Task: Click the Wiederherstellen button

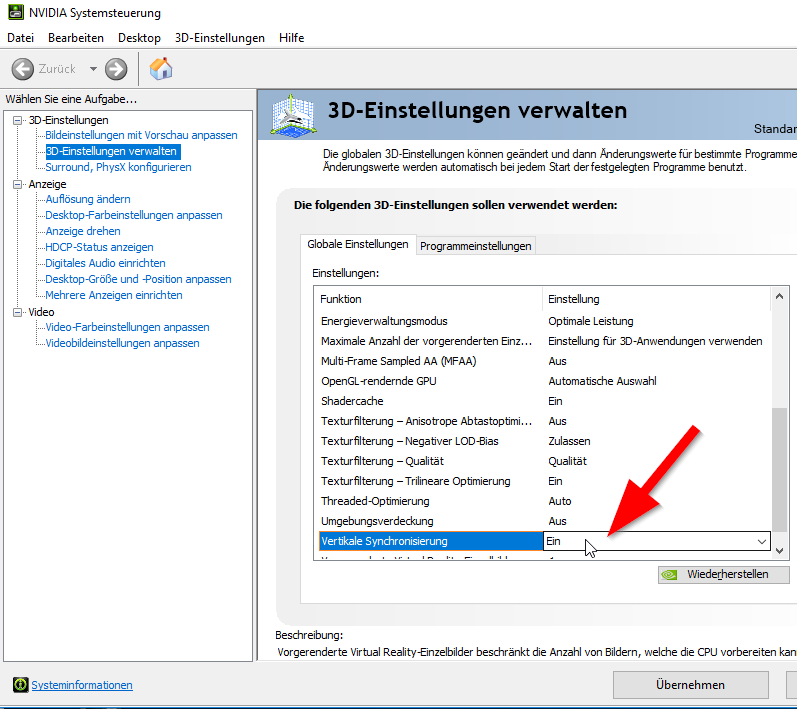Action: 723,575
